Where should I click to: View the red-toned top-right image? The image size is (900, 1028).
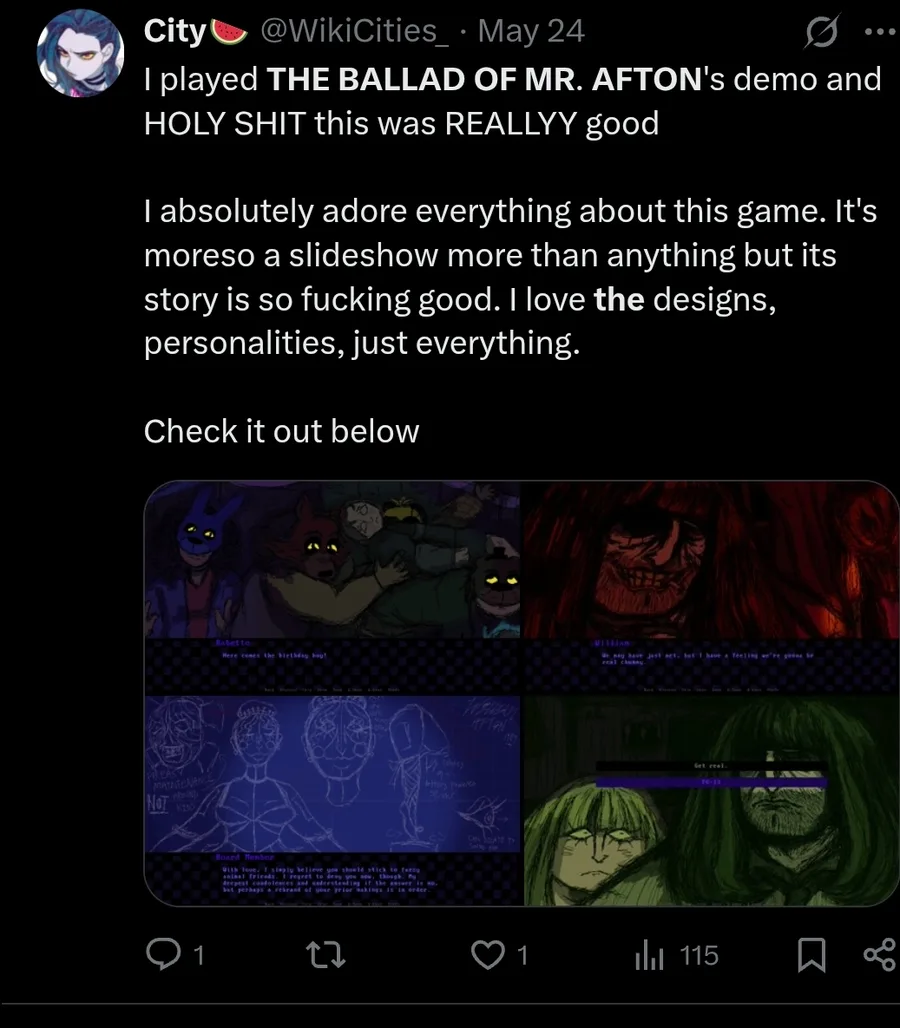[x=710, y=587]
